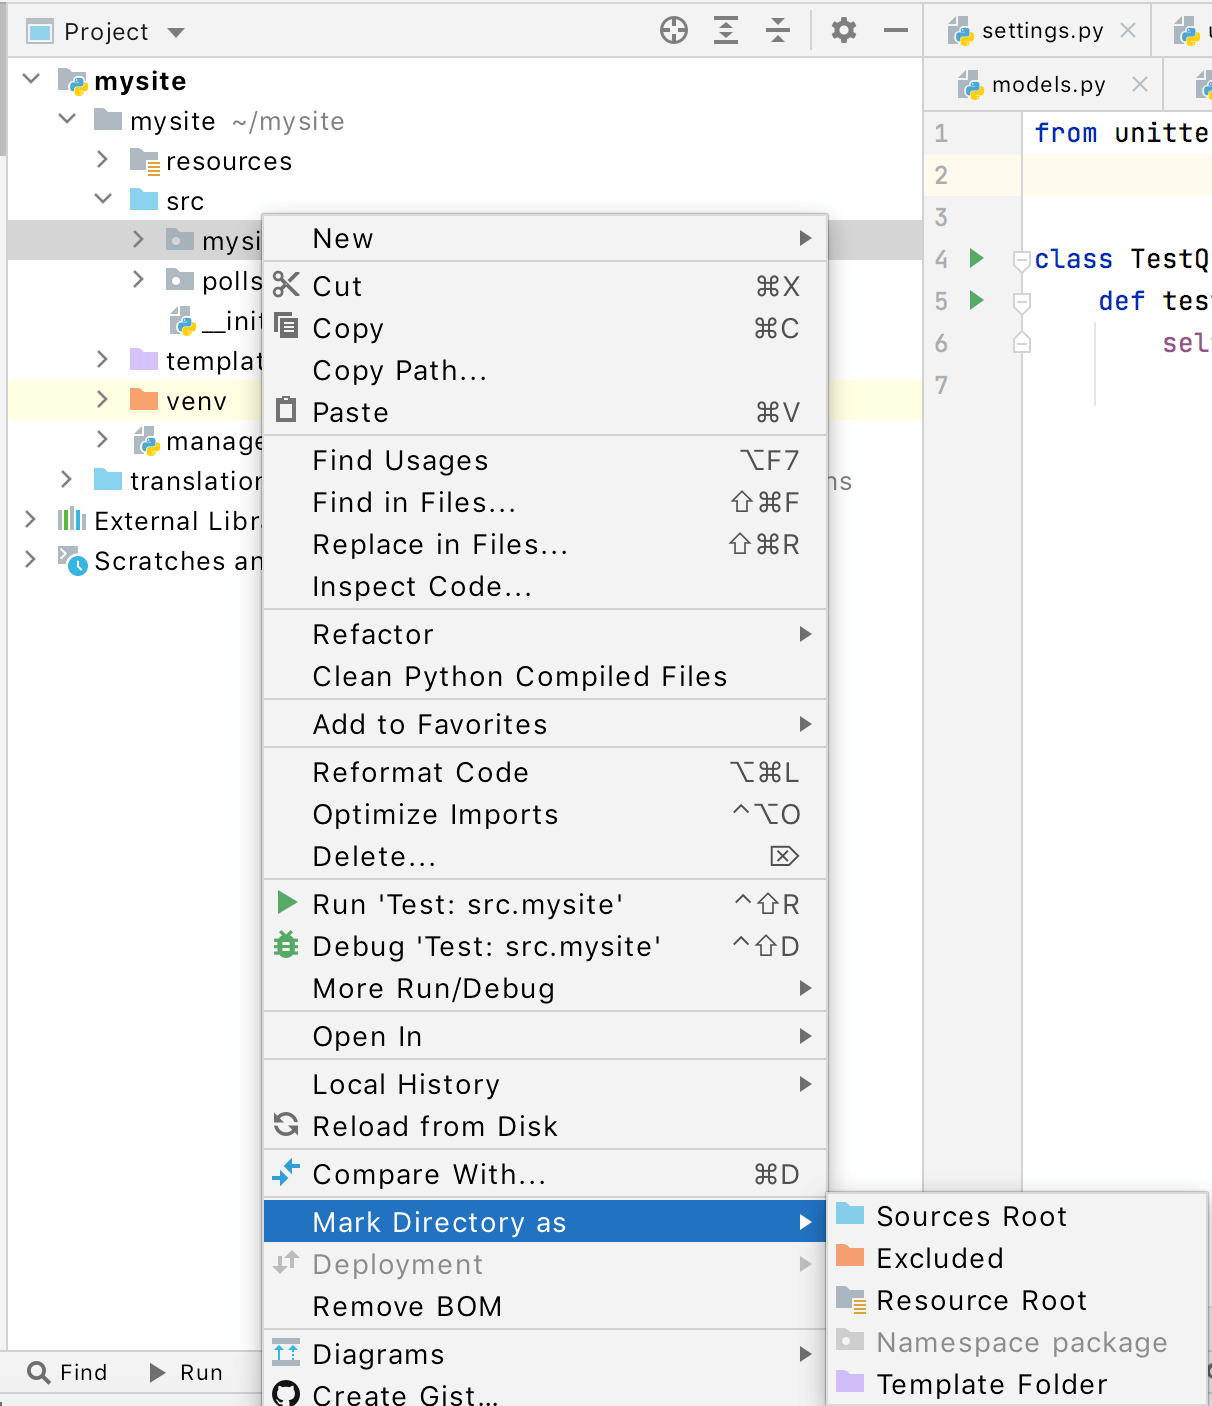
Task: Select Sources Root in Mark Directory as submenu
Action: [x=970, y=1217]
